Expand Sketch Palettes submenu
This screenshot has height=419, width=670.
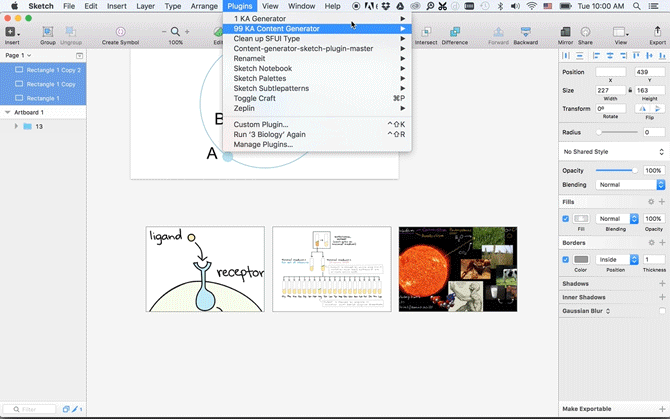317,78
